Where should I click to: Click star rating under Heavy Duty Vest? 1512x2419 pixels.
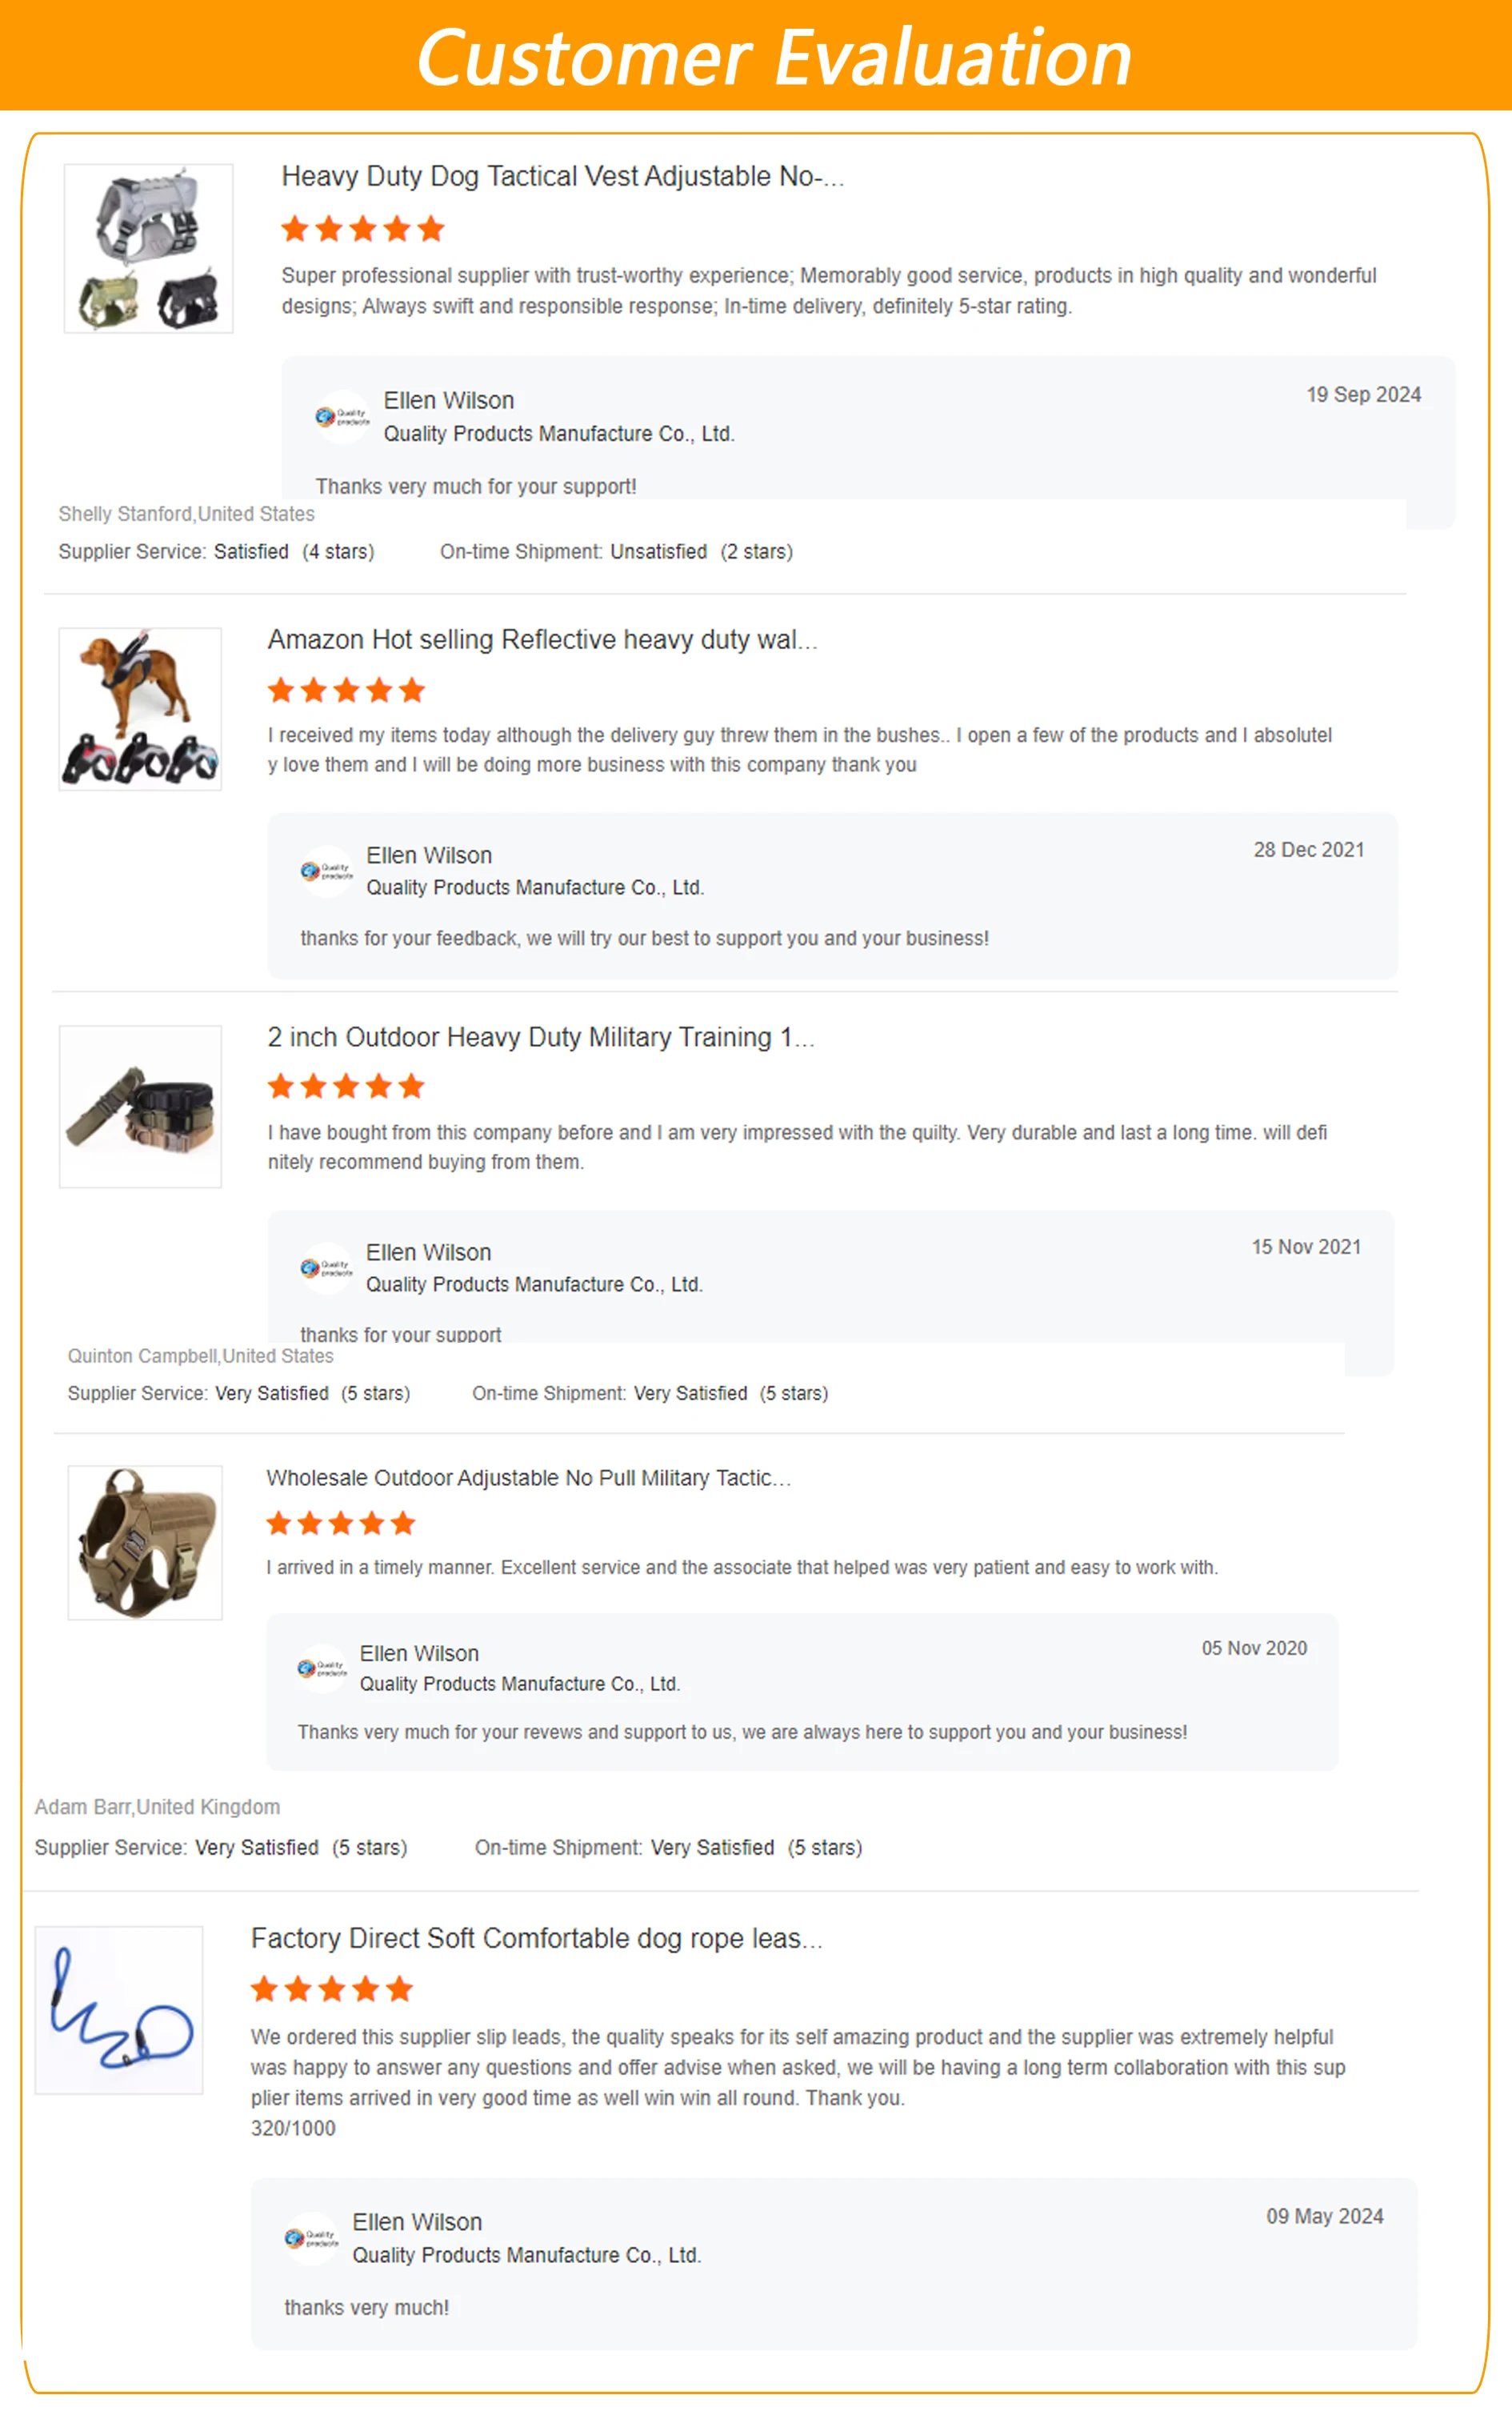[x=363, y=229]
